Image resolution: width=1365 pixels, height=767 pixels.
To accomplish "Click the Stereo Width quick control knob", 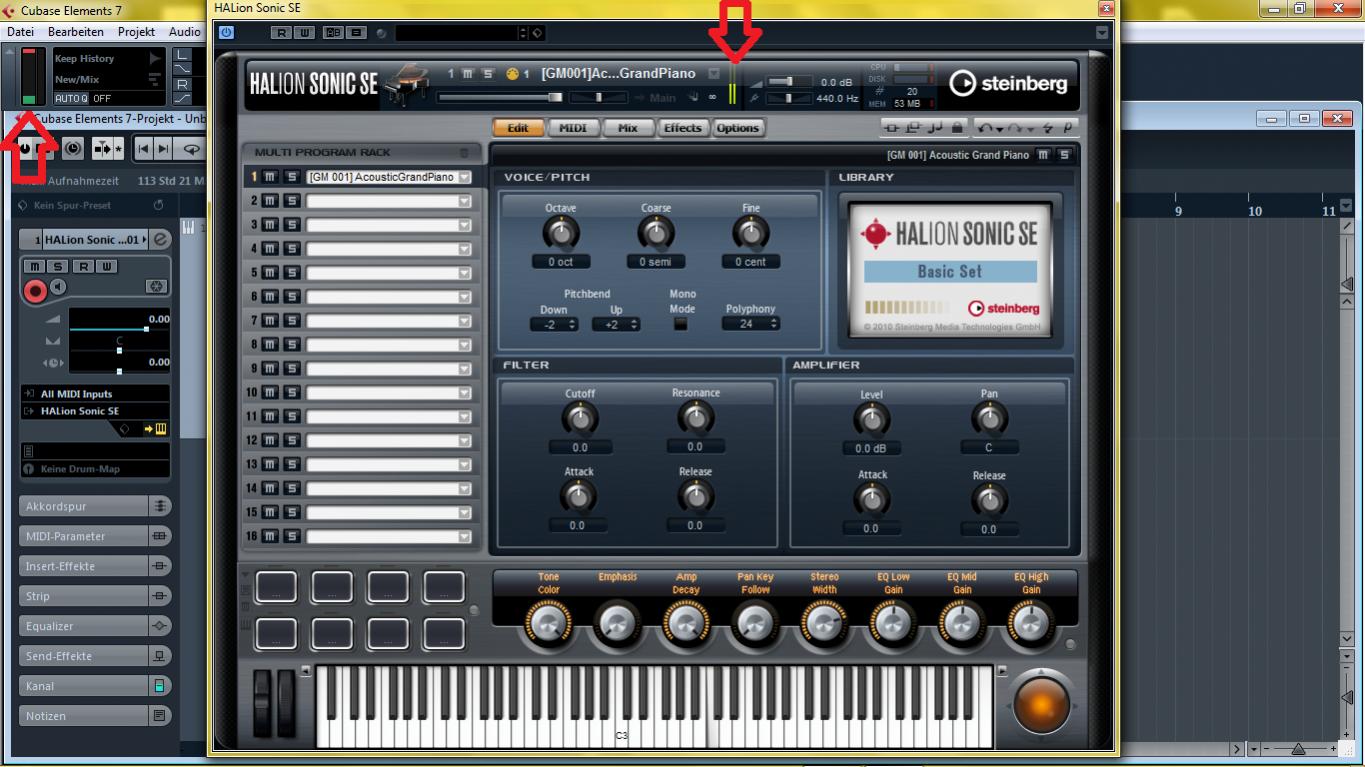I will tap(823, 624).
